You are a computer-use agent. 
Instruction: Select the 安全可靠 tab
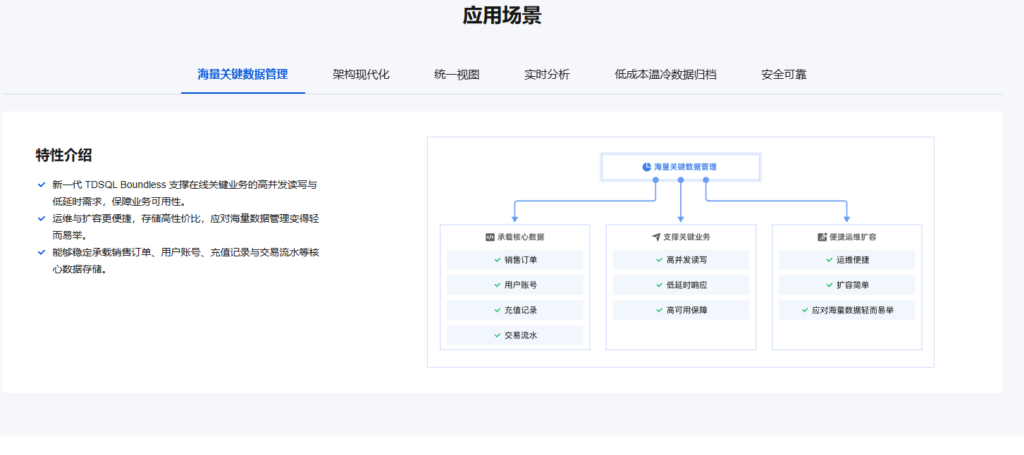784,74
